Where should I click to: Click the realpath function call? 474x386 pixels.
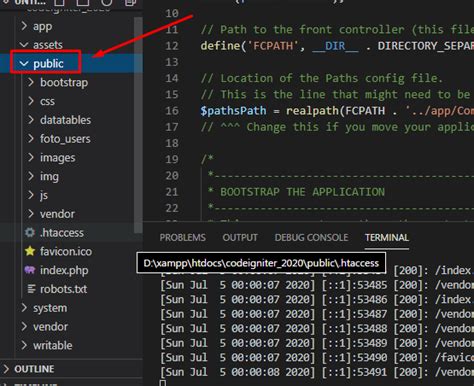pyautogui.click(x=312, y=111)
